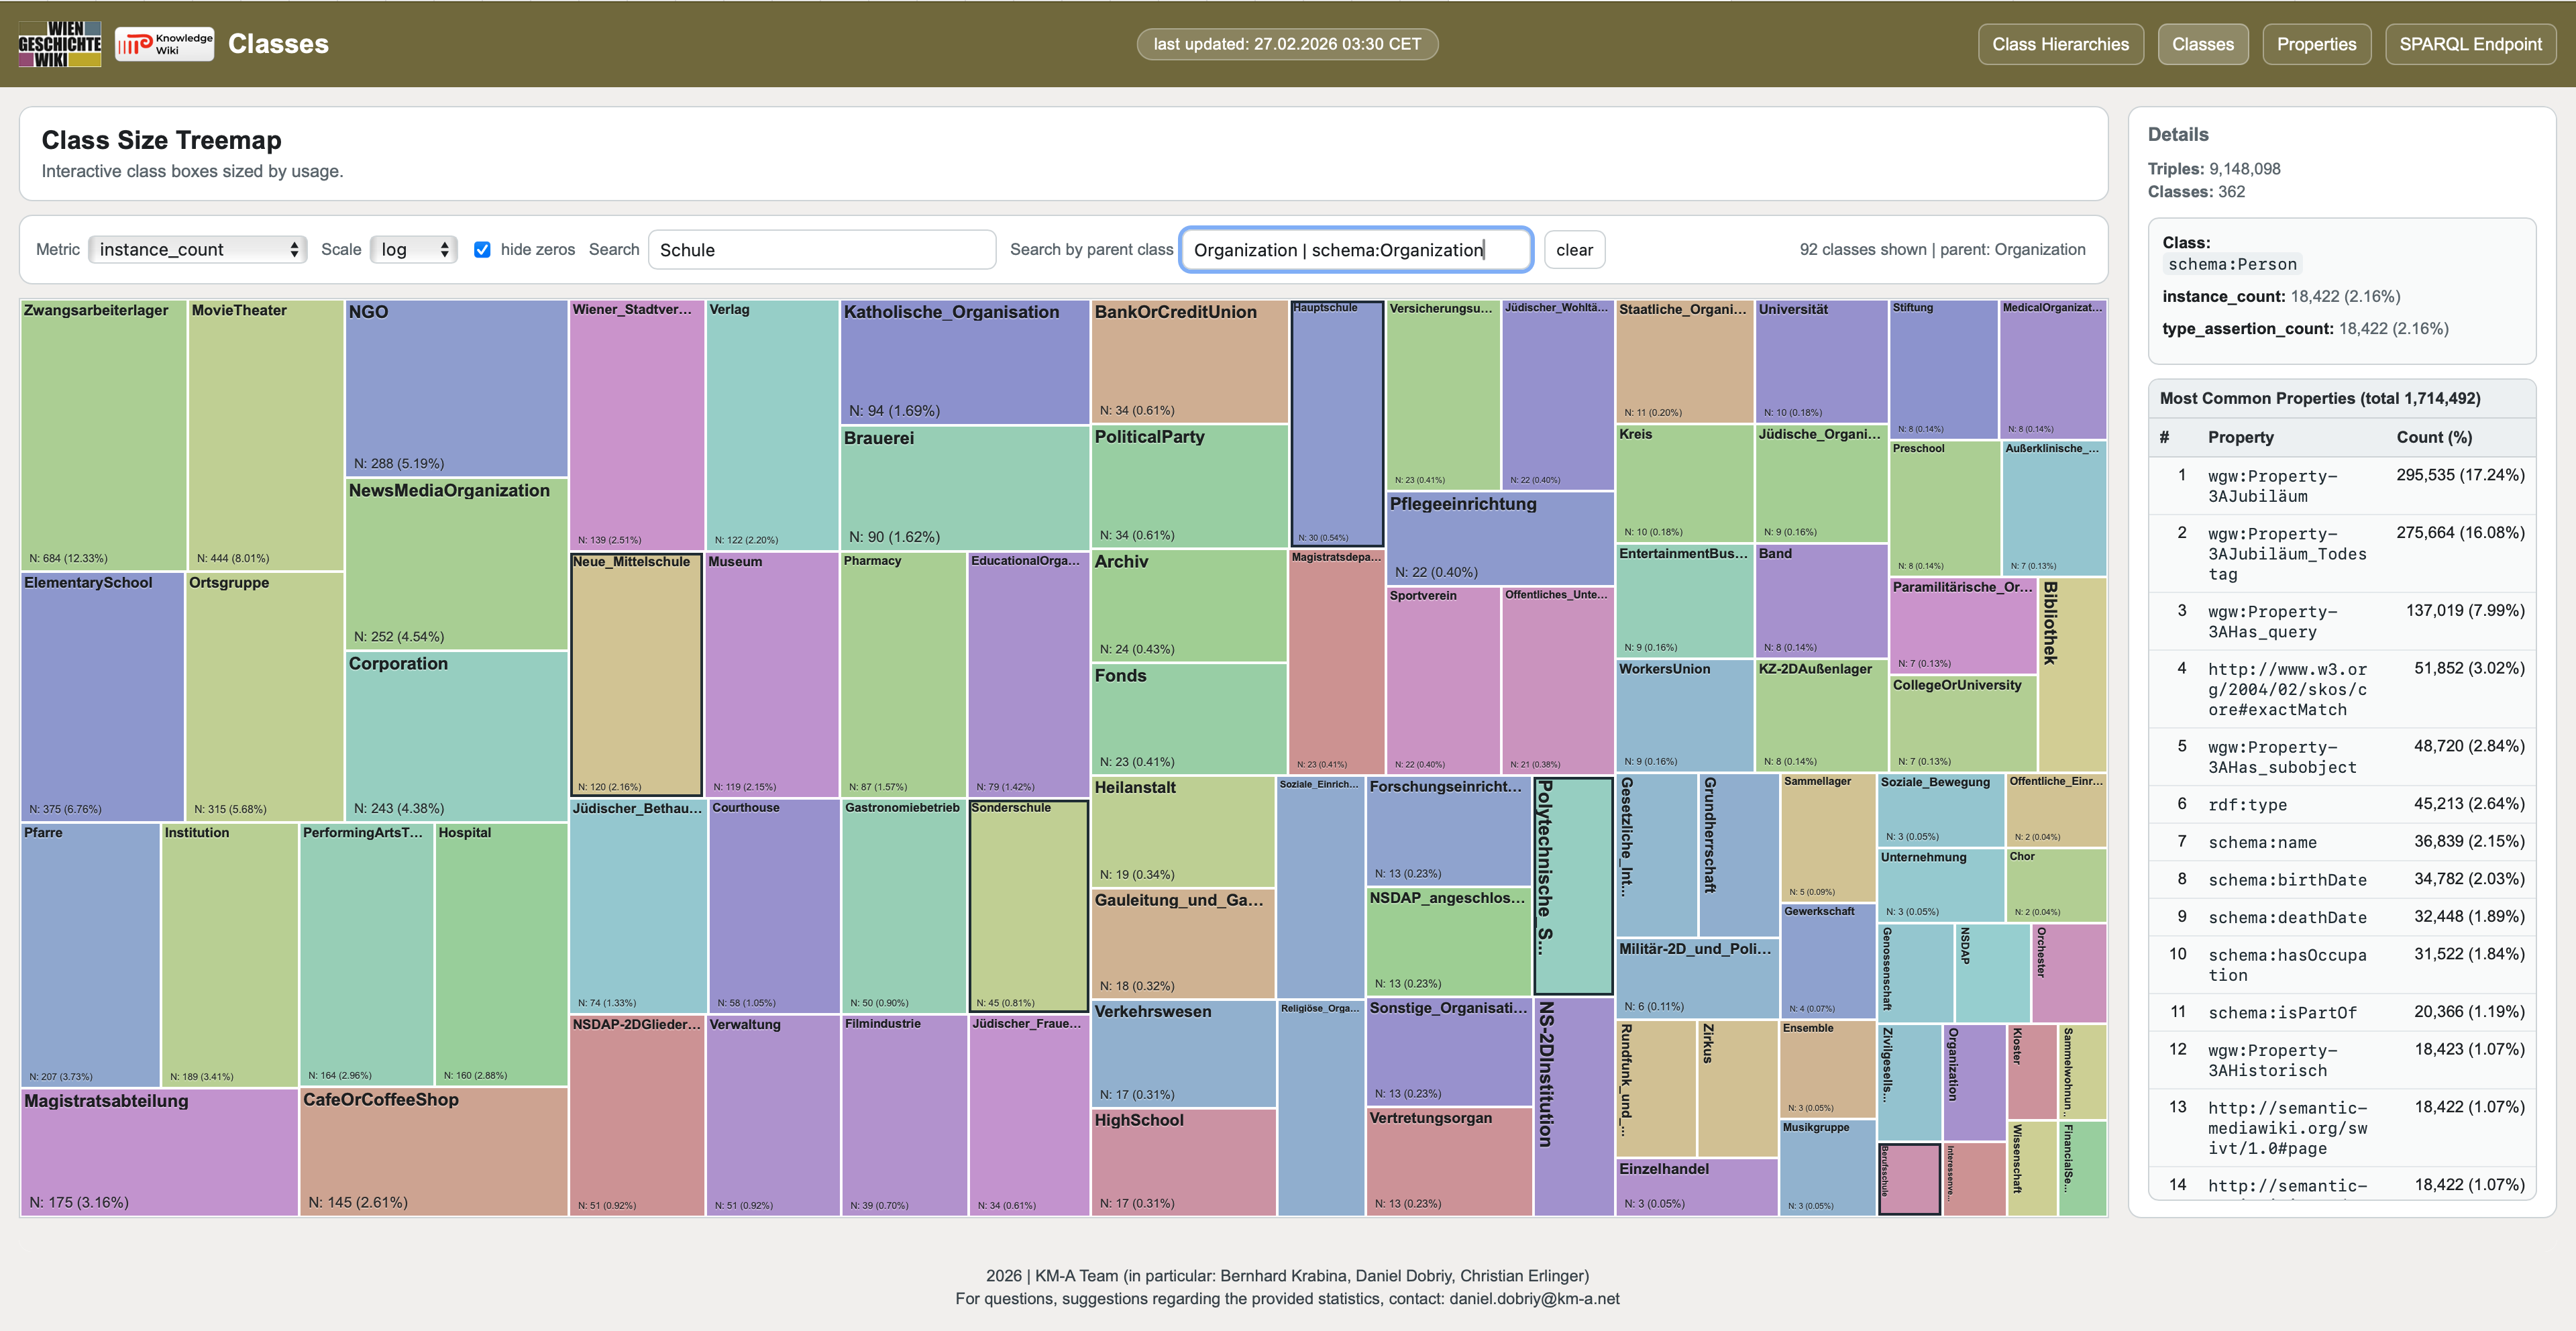Switch to the Properties view
The height and width of the screenshot is (1331, 2576).
pos(2317,43)
